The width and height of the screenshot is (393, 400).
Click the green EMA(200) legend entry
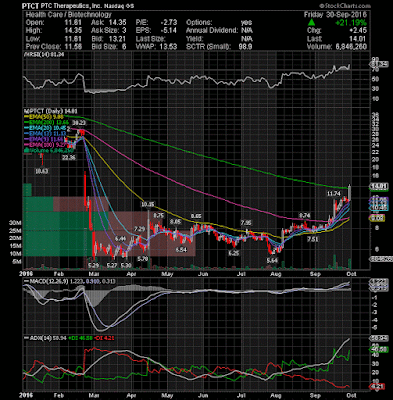tap(45, 122)
